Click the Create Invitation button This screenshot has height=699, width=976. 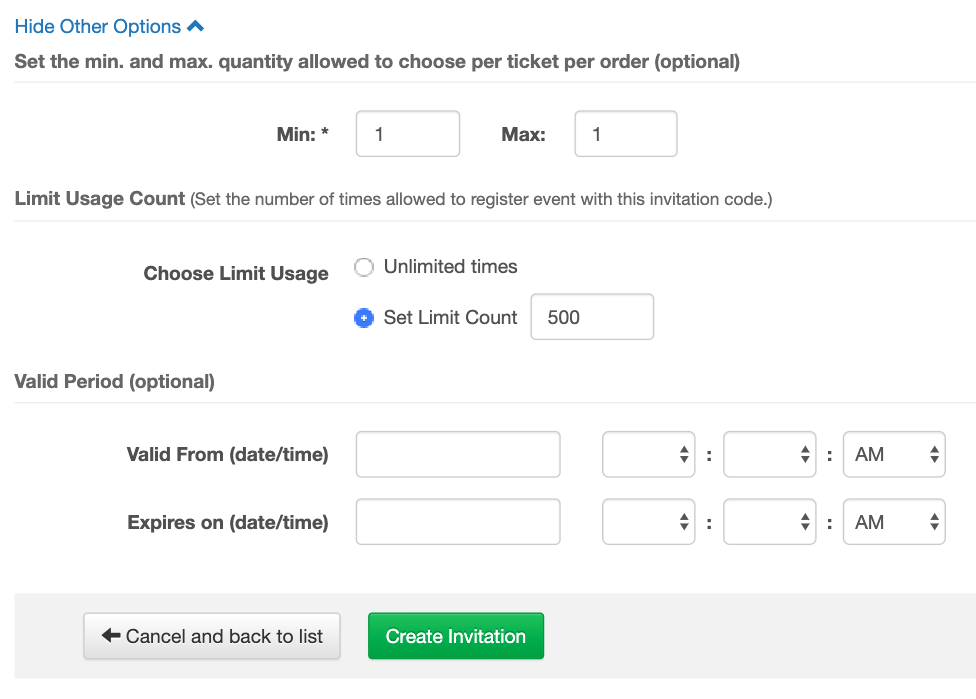point(456,636)
